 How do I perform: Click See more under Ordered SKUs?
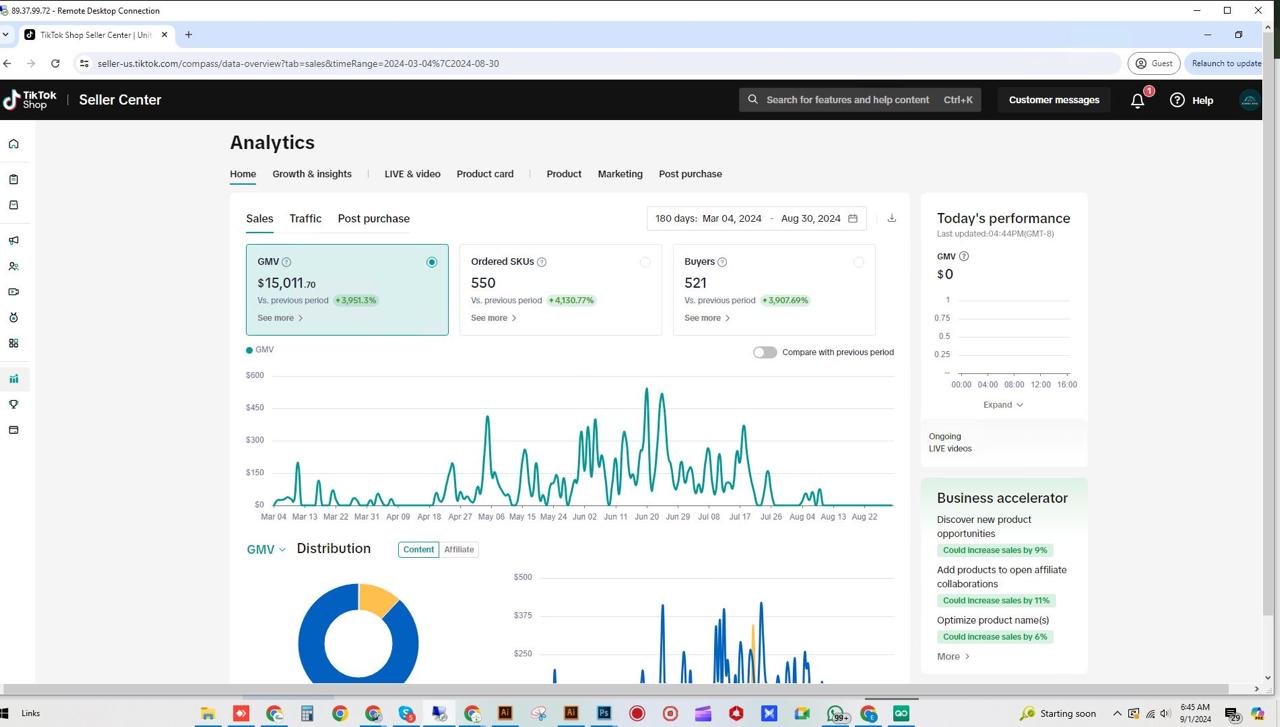(x=494, y=318)
